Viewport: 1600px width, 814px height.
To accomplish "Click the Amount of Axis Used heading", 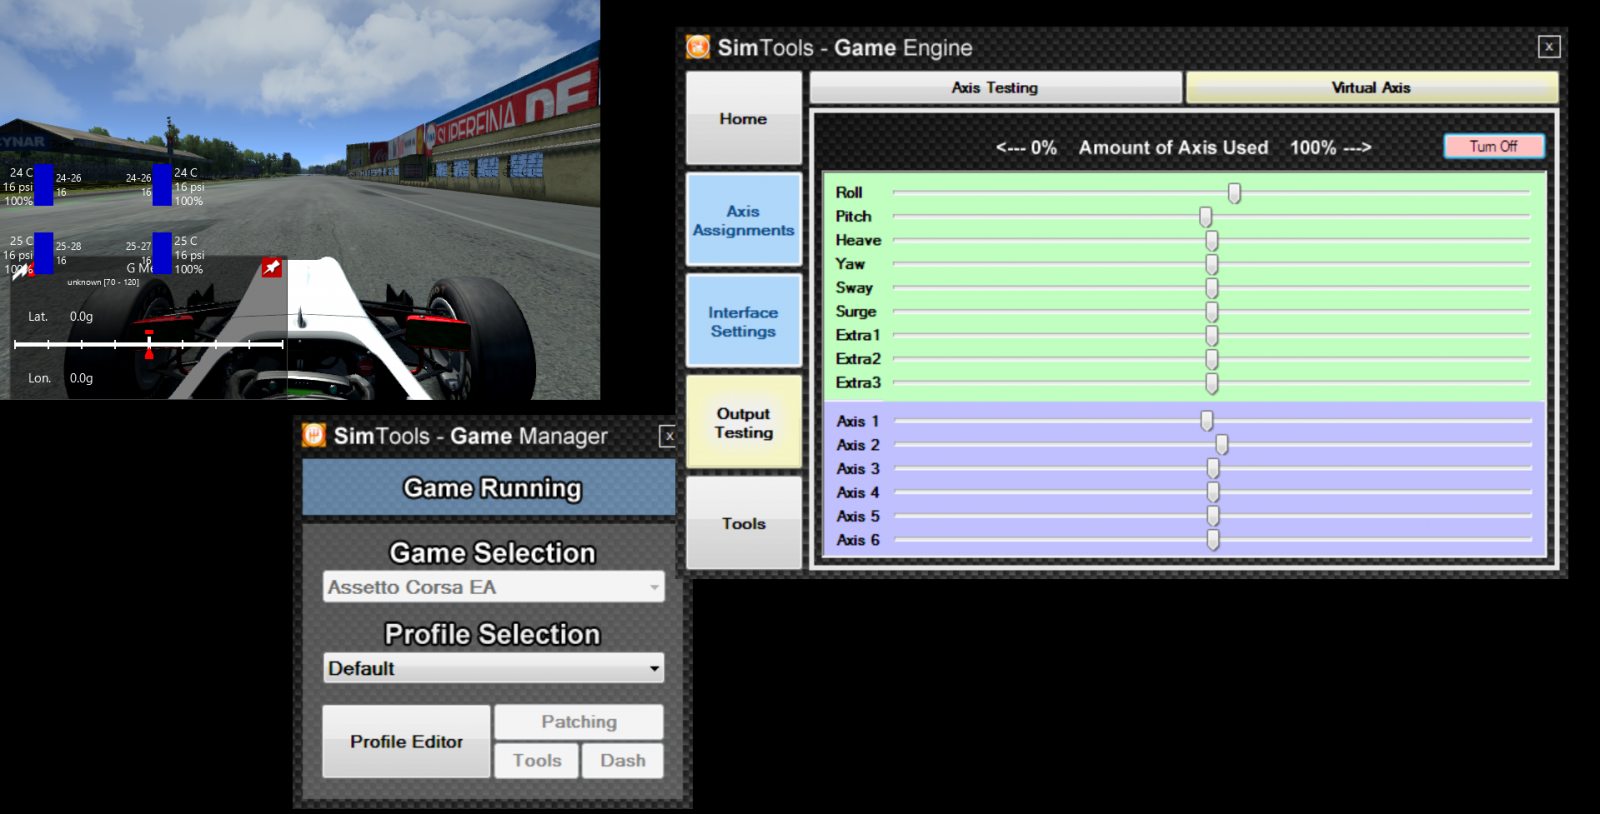I will point(1173,147).
